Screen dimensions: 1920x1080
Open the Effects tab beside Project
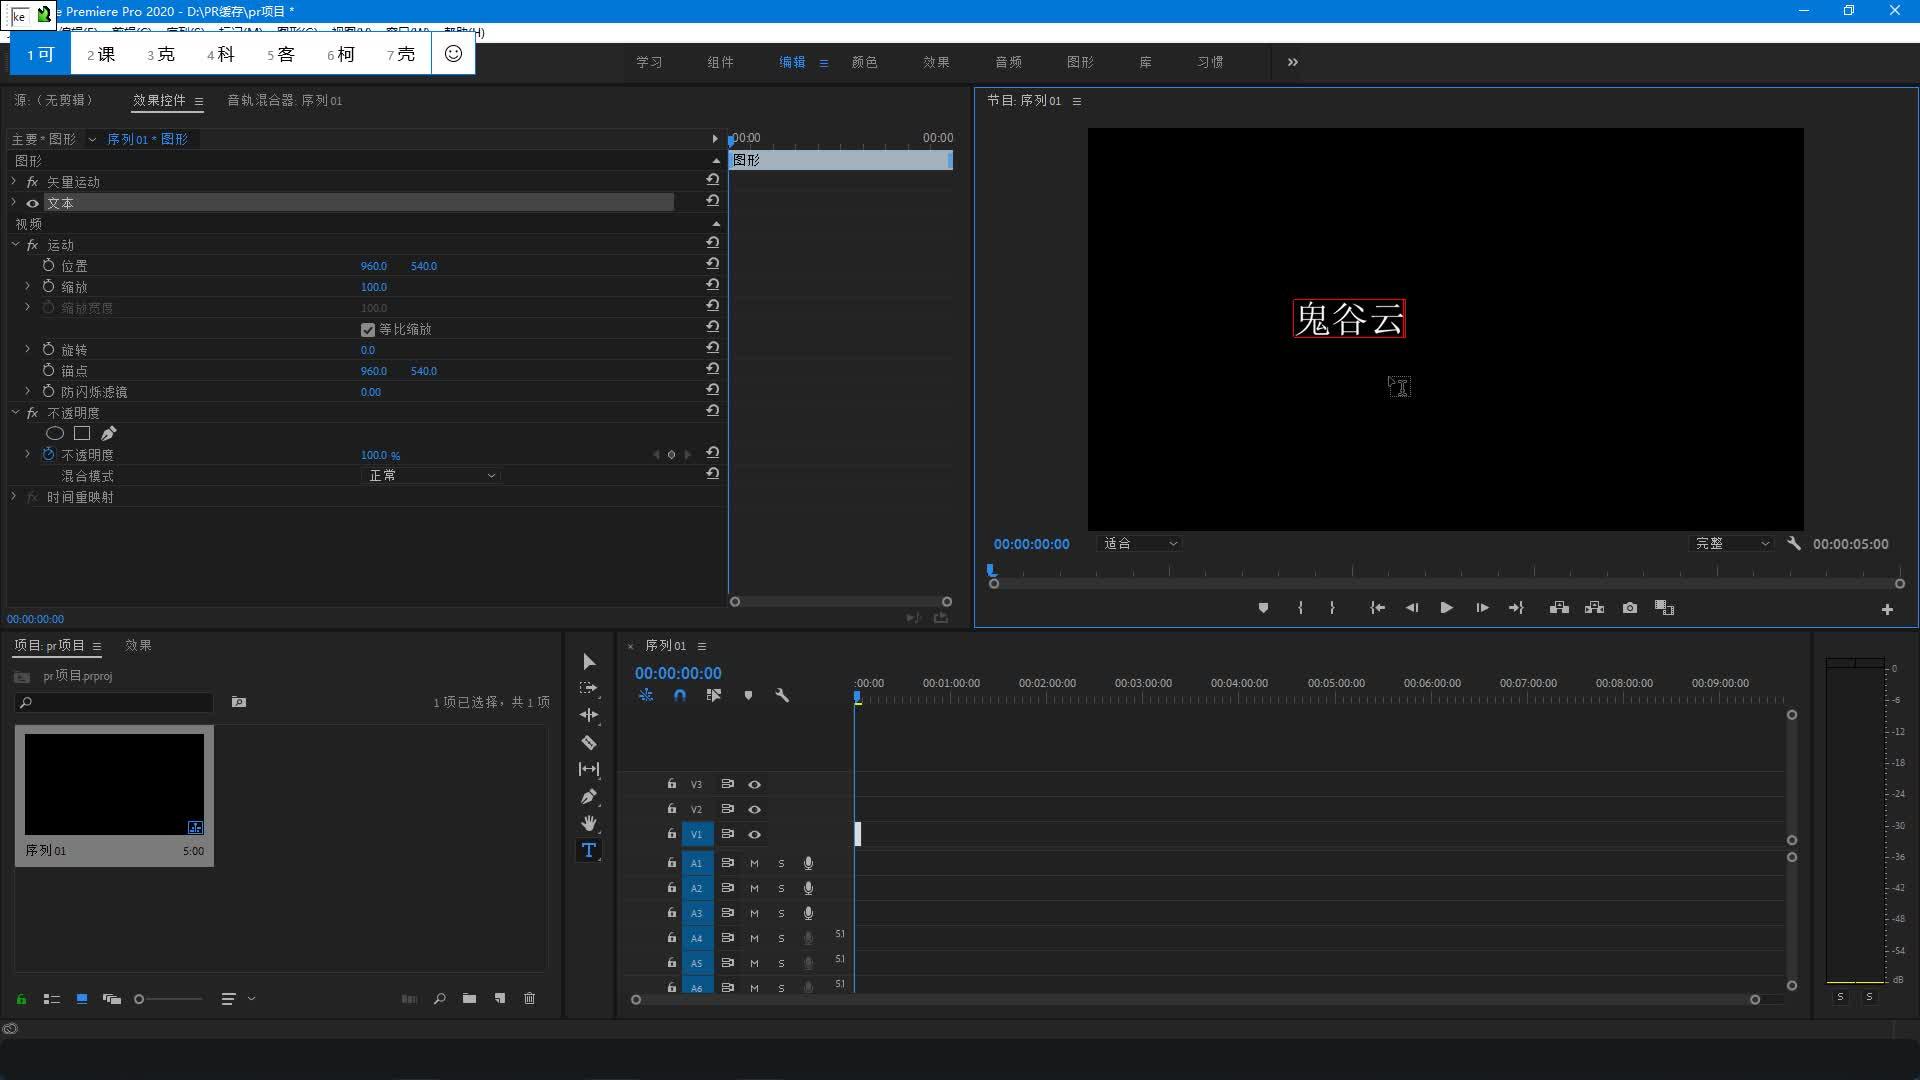[138, 645]
